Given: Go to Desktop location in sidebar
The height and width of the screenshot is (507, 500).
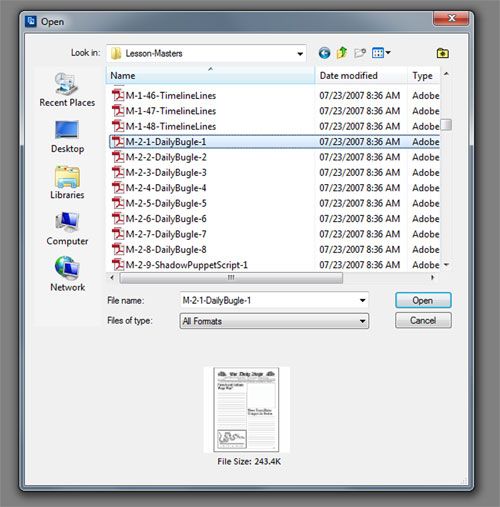Looking at the screenshot, I should (67, 137).
